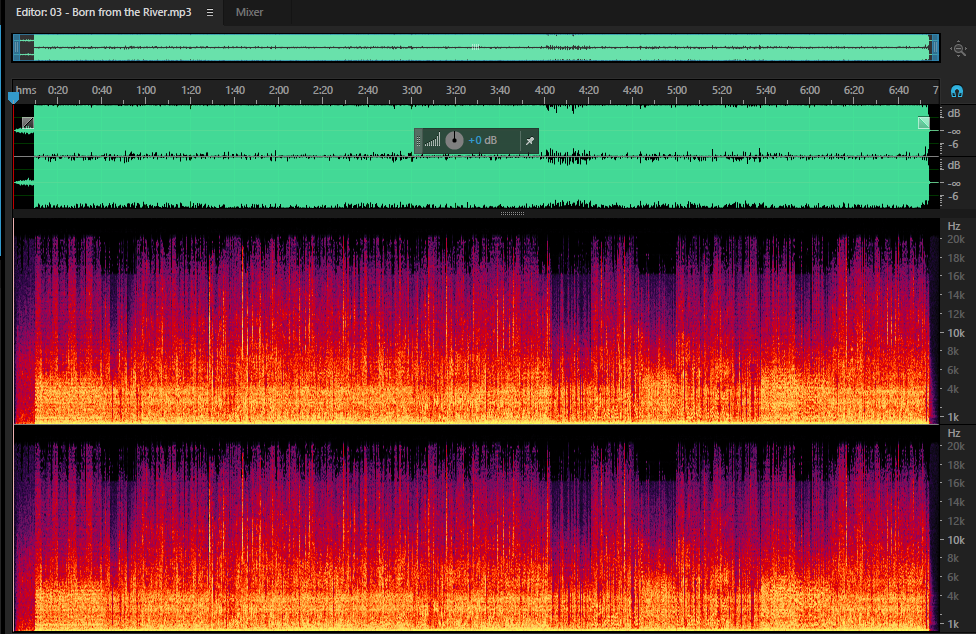976x634 pixels.
Task: Click the 1:40 mark on the time ruler
Action: (235, 90)
